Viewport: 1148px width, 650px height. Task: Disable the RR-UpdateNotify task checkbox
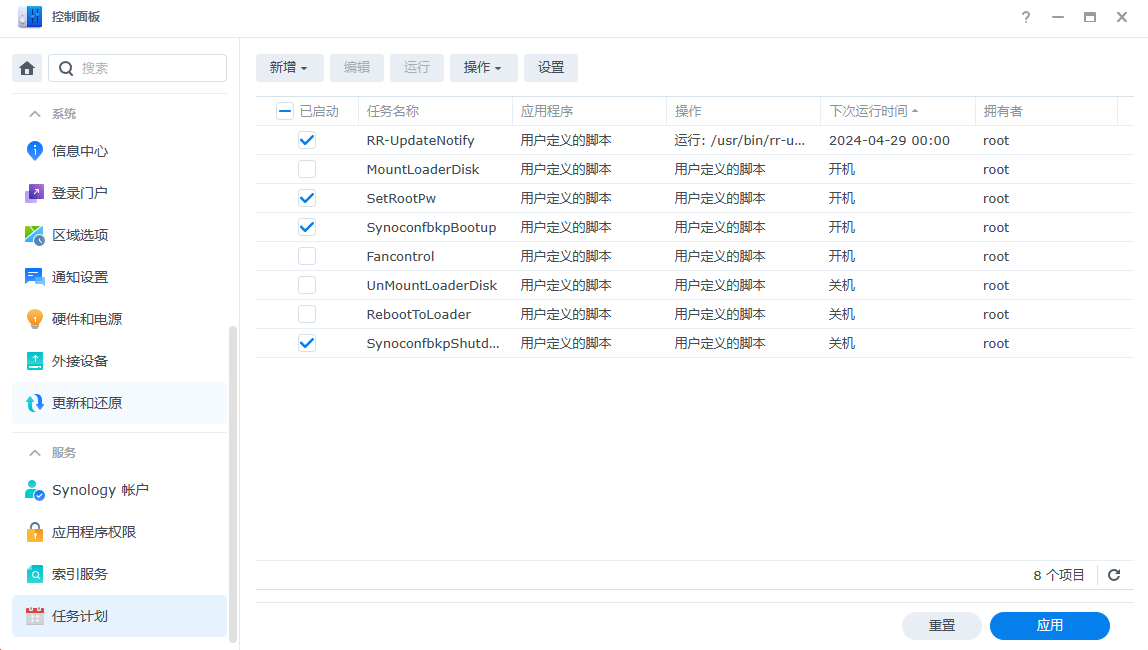point(307,140)
